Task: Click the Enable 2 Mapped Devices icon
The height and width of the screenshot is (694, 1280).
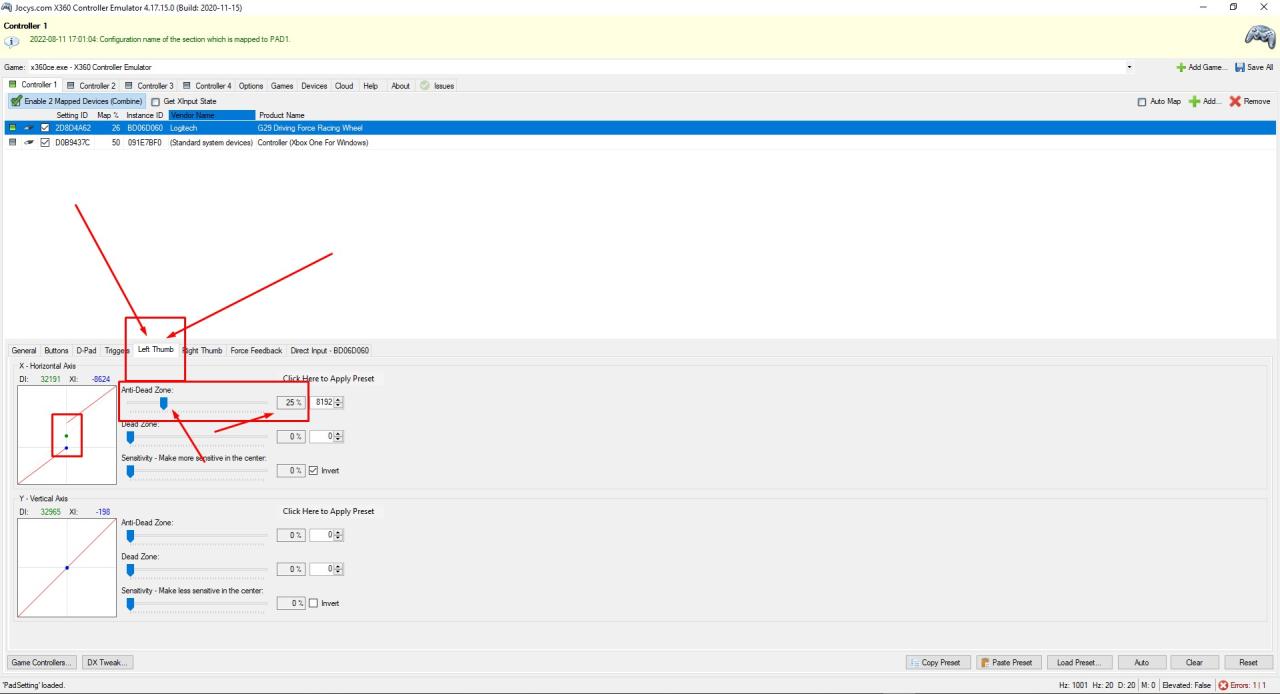Action: 16,101
